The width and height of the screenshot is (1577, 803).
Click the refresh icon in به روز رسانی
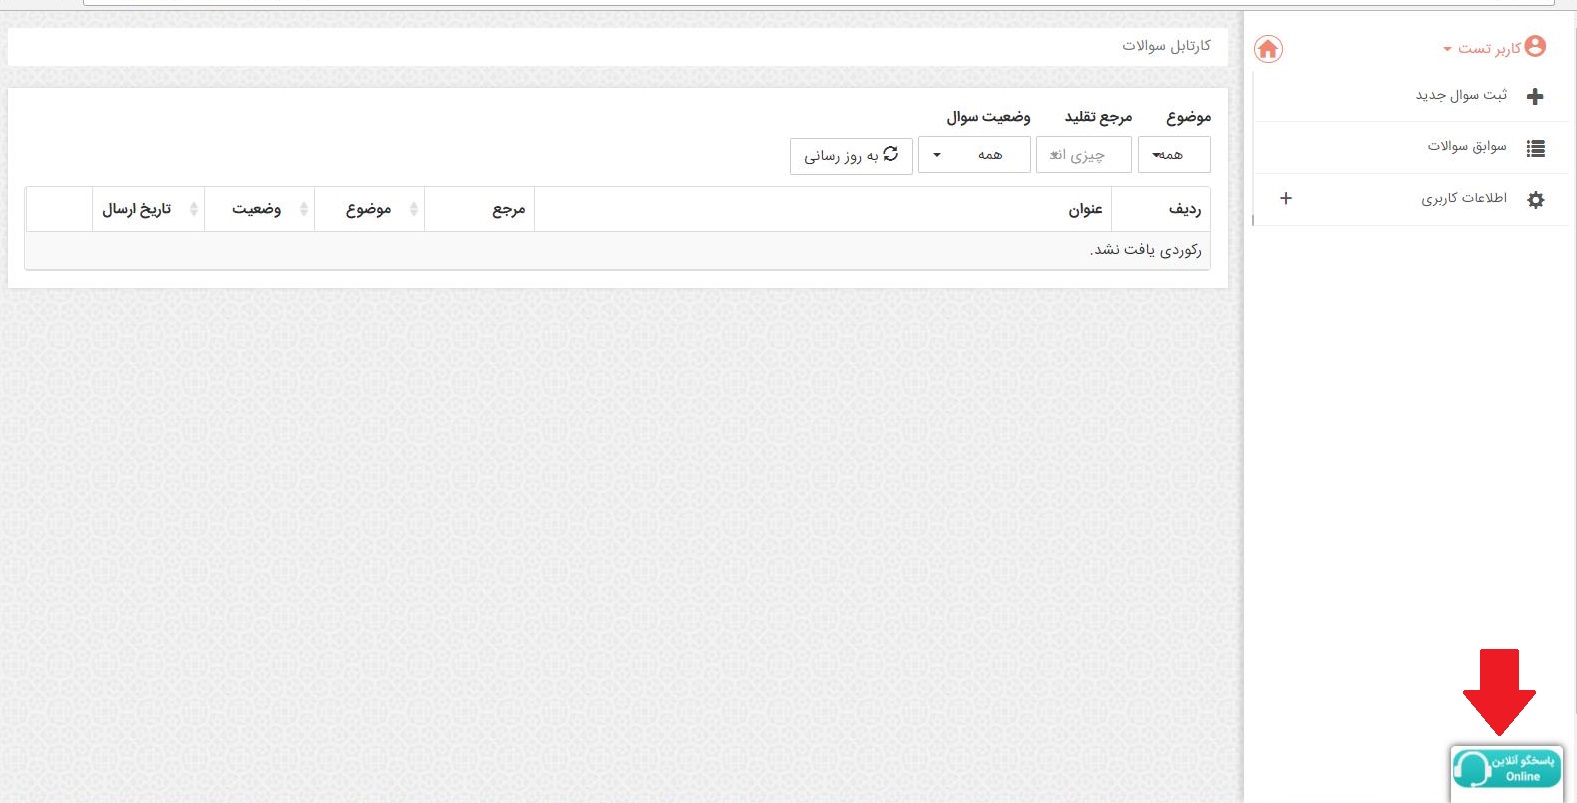[891, 154]
